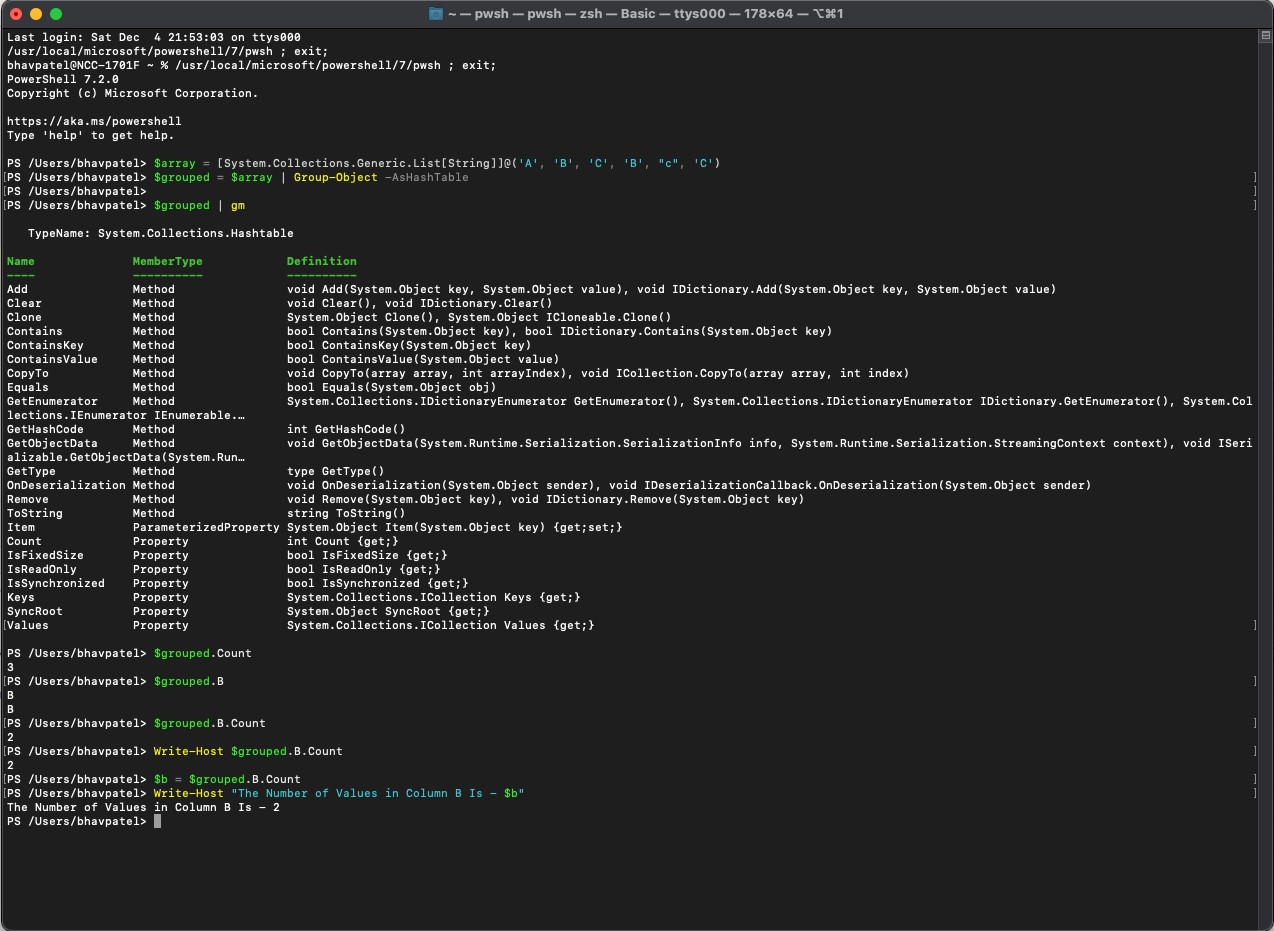Click the ParameterizedProperty member type text
The width and height of the screenshot is (1274, 931).
[x=206, y=527]
